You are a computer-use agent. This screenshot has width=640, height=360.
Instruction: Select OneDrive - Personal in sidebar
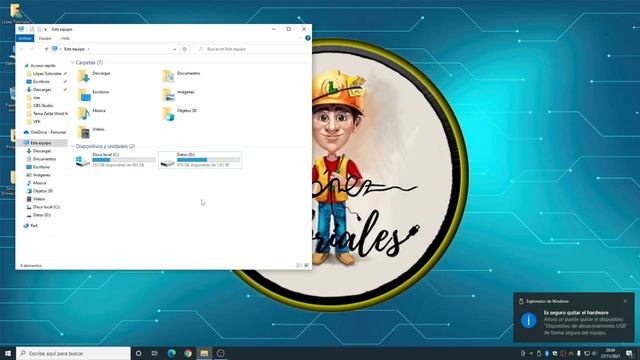click(x=44, y=132)
